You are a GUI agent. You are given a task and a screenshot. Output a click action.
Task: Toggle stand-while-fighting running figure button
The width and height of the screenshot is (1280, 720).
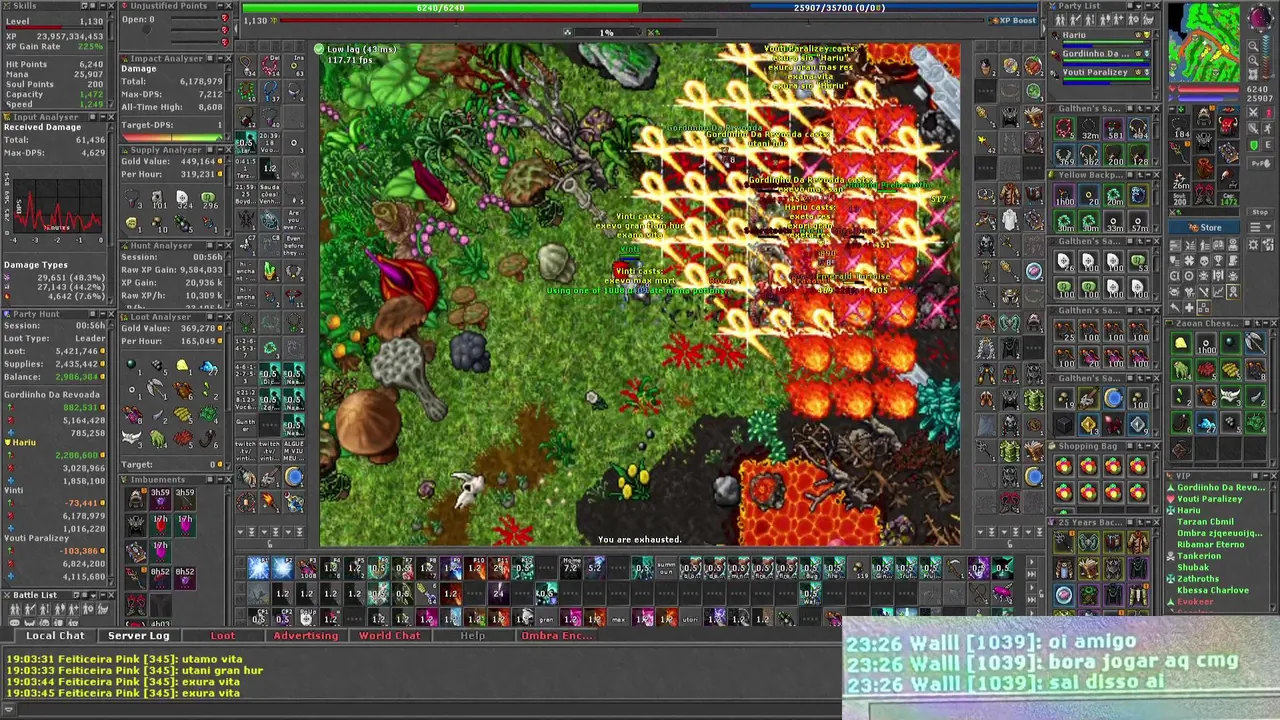(x=1268, y=129)
